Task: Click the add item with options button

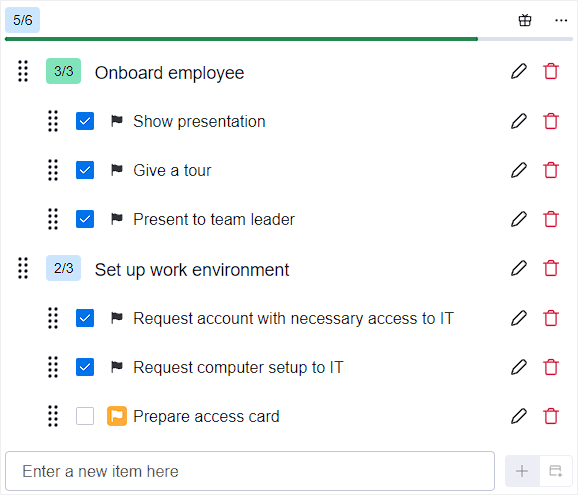Action: (x=556, y=471)
